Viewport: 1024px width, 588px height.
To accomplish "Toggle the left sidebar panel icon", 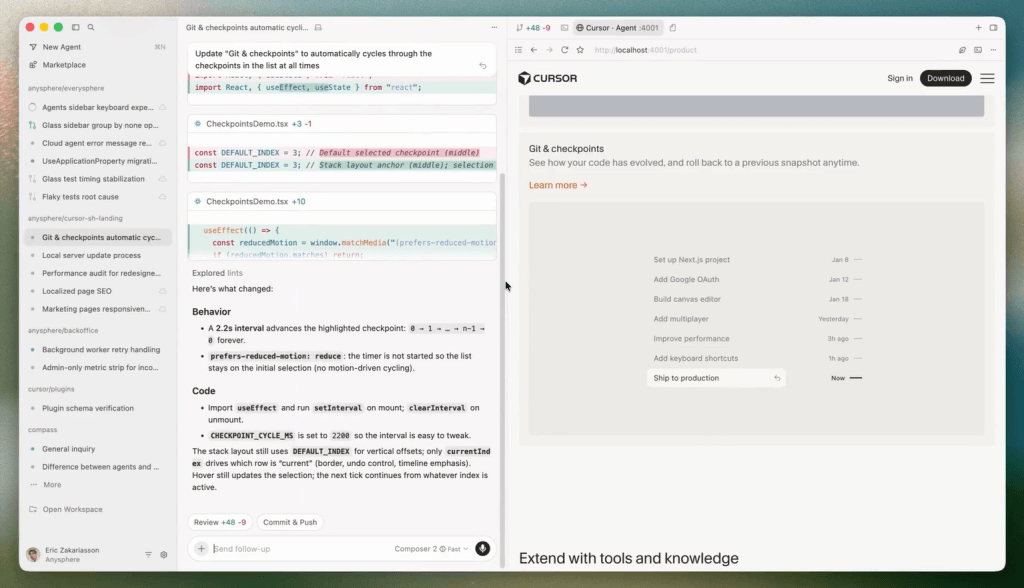I will pos(76,27).
